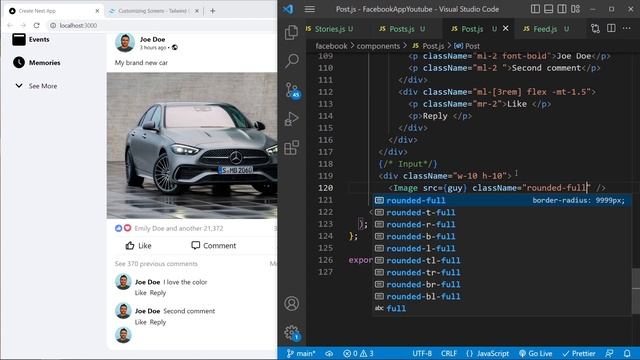640x360 pixels.
Task: Click the feedback icon in status bar
Action: [x=609, y=353]
